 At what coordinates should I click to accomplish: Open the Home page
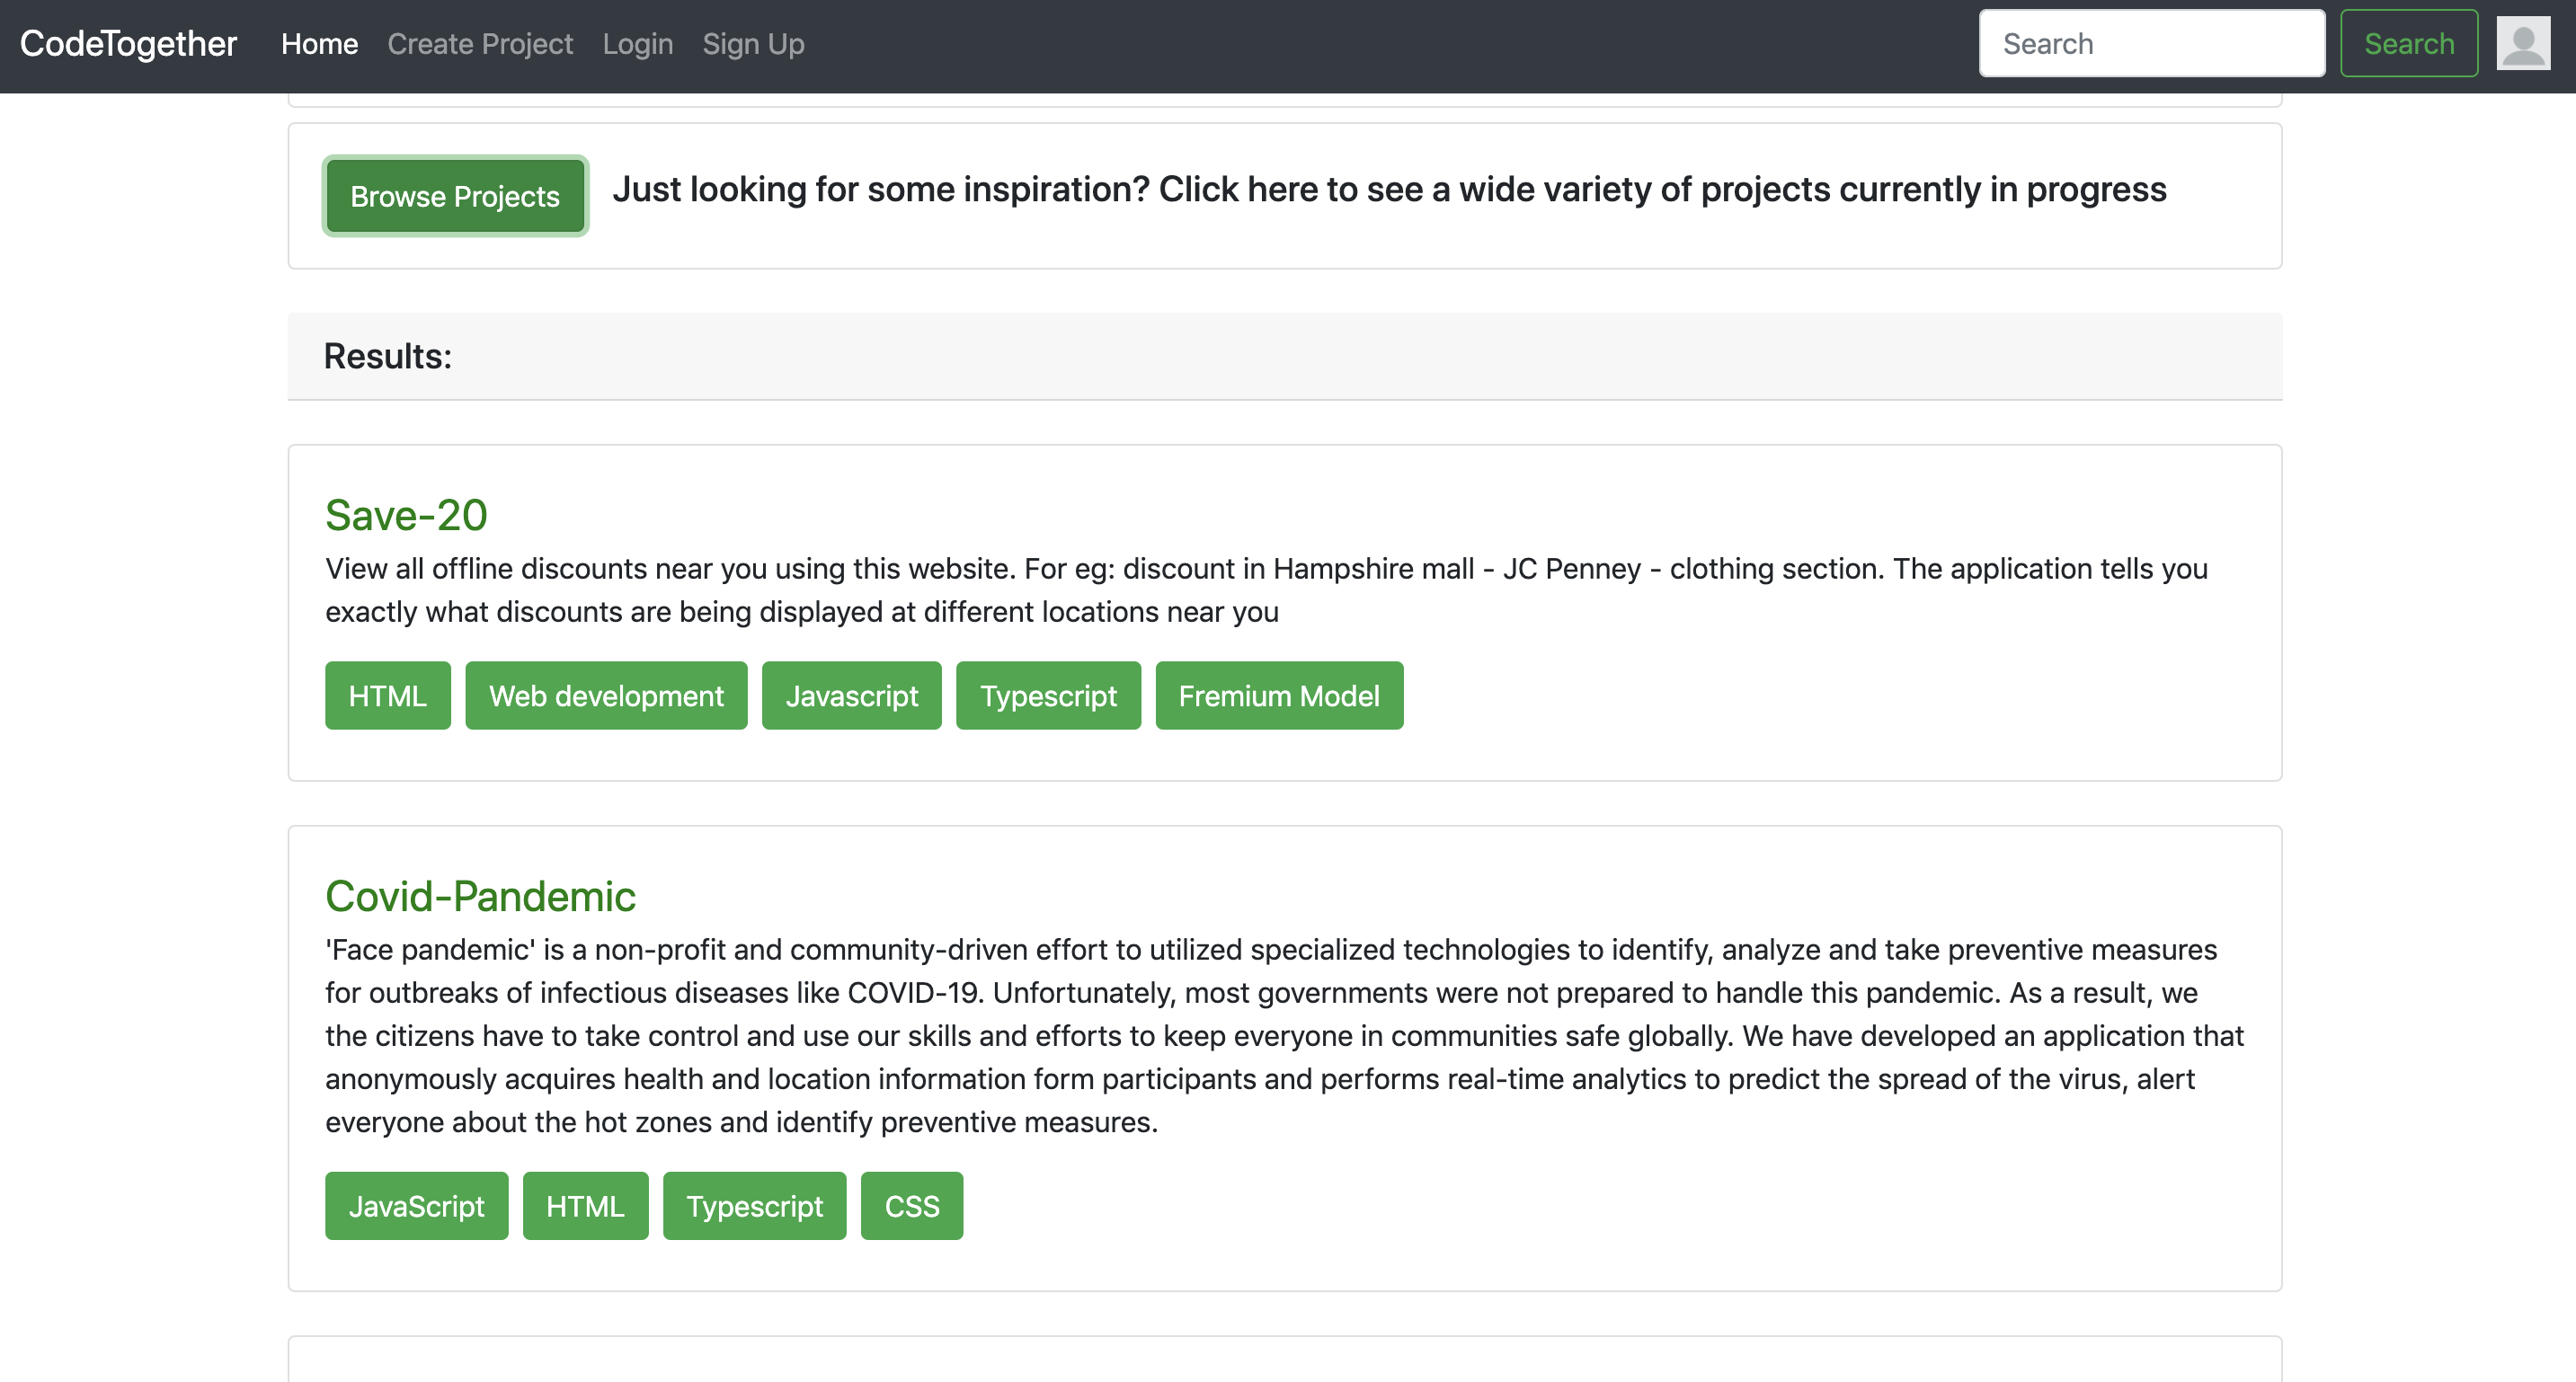pos(319,44)
